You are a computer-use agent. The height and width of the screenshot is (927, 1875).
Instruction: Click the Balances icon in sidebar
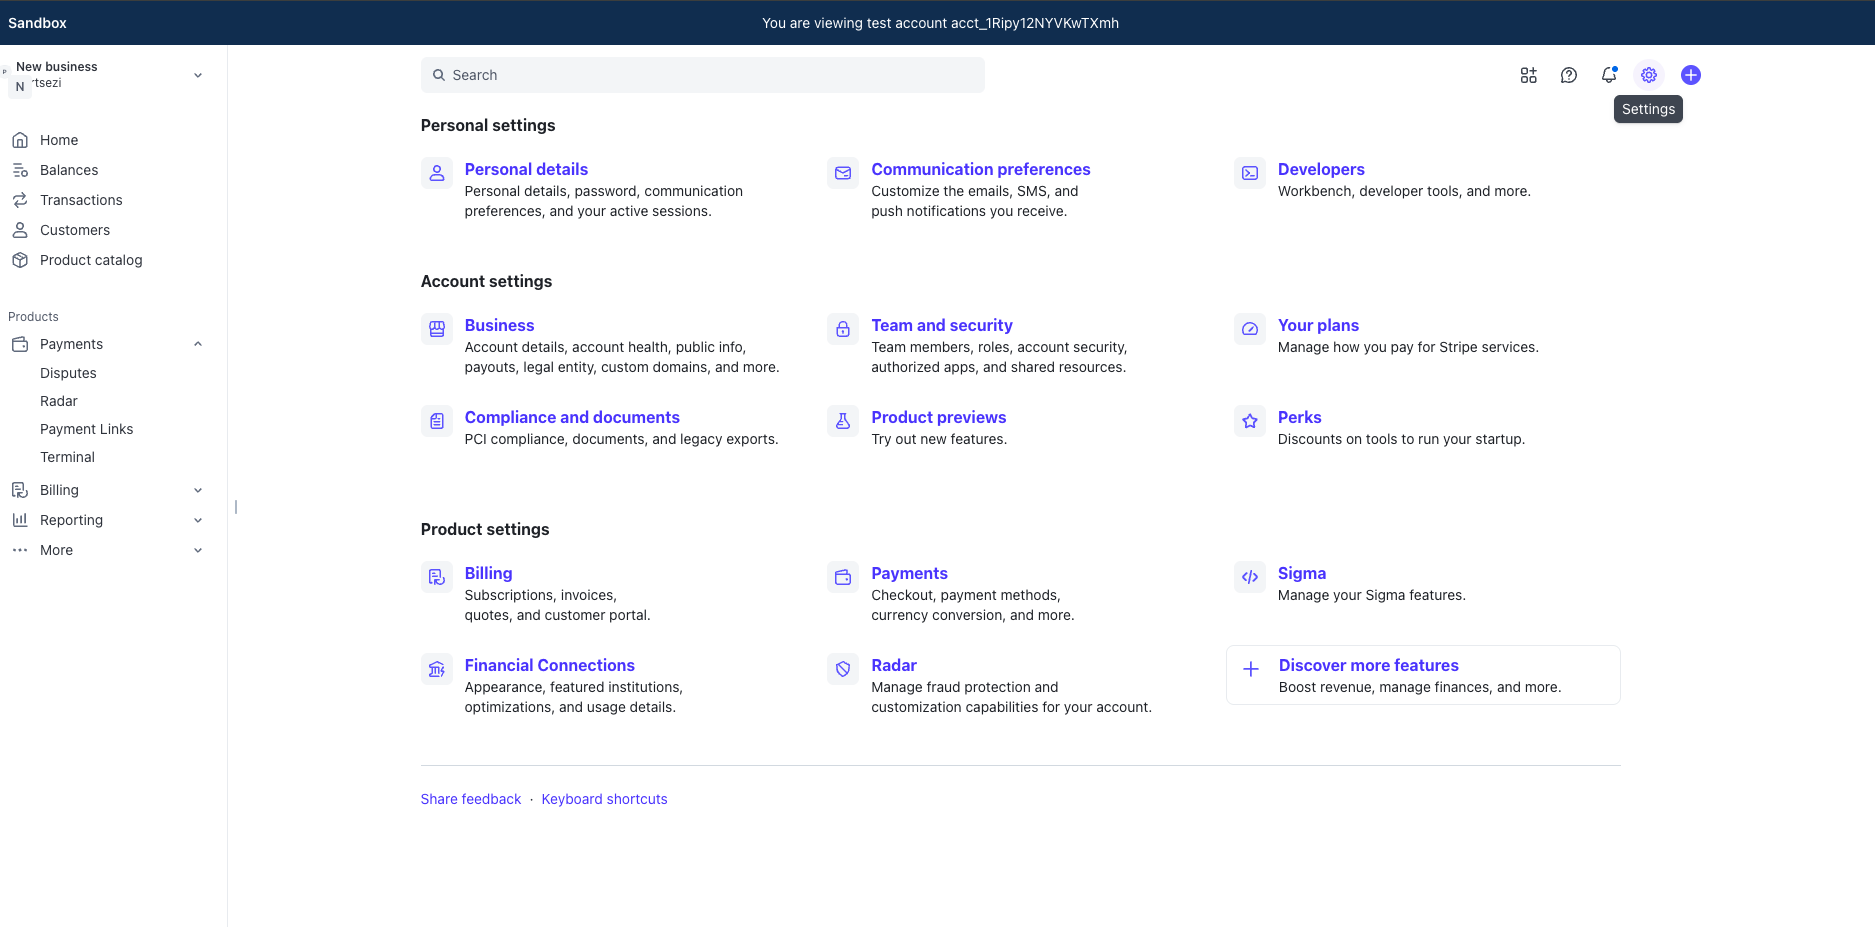20,170
